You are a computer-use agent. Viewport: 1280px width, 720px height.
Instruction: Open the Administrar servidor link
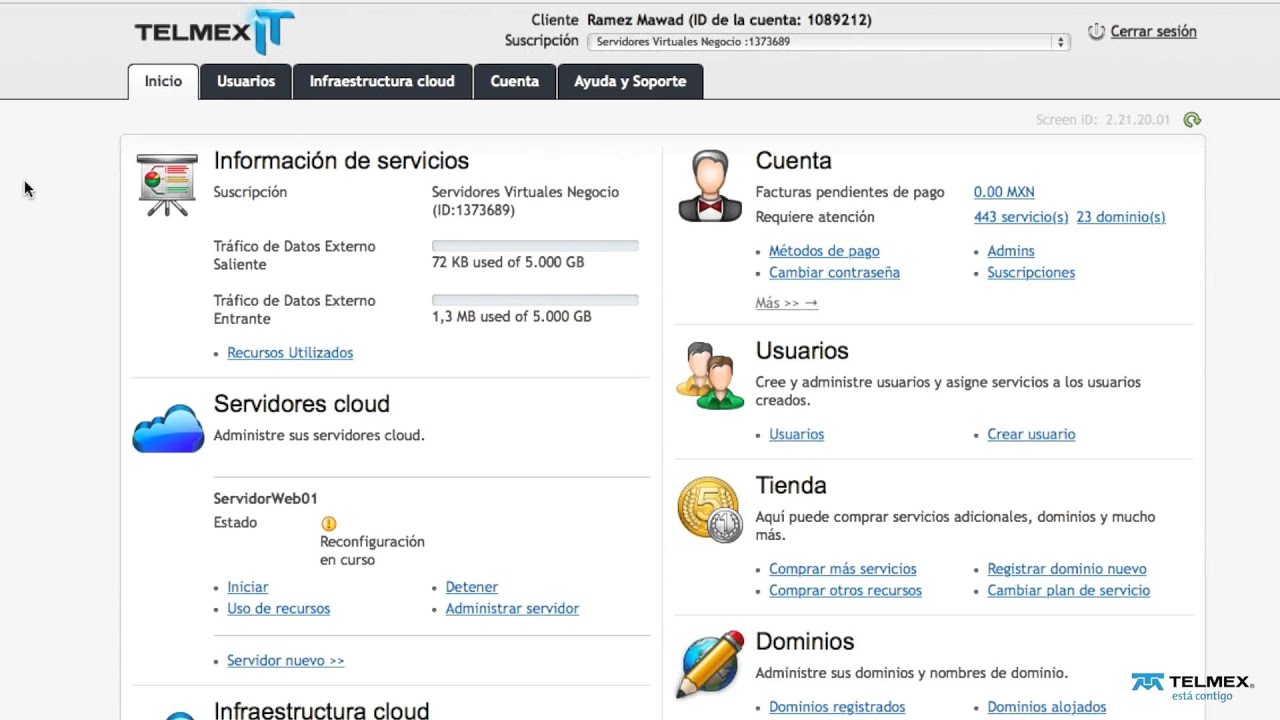coord(512,609)
